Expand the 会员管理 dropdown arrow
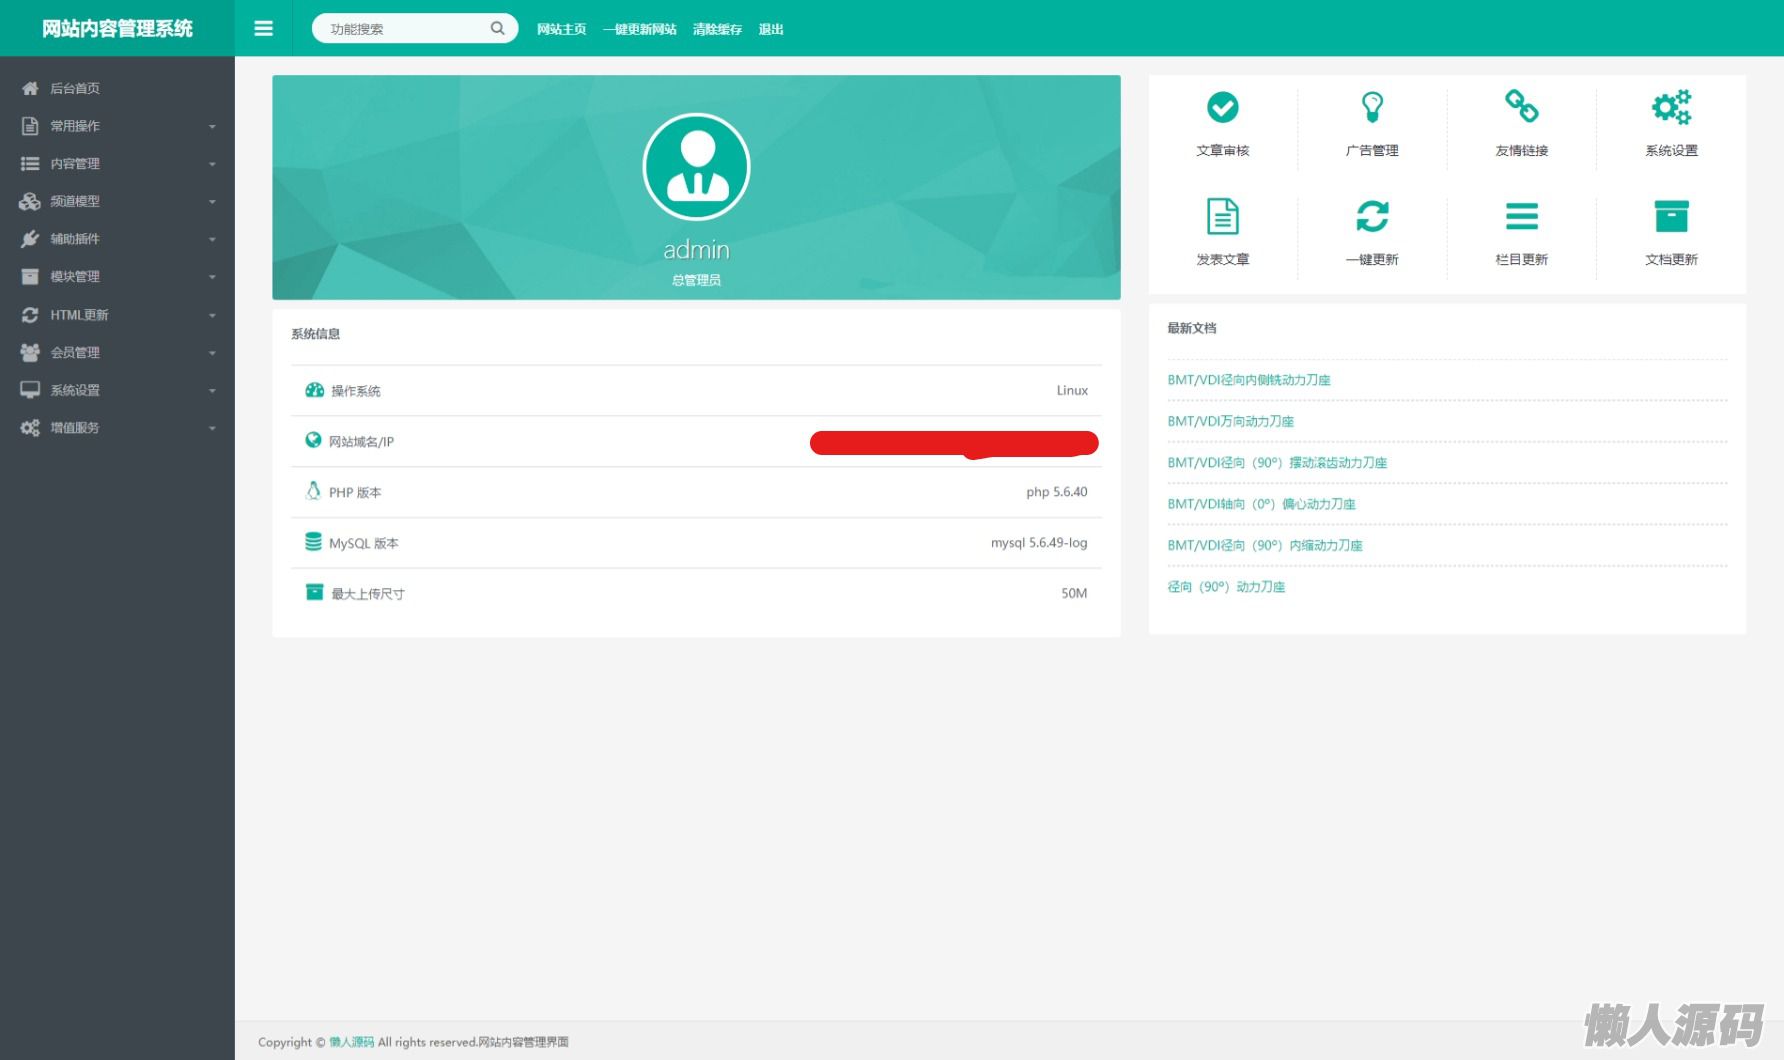 tap(212, 353)
